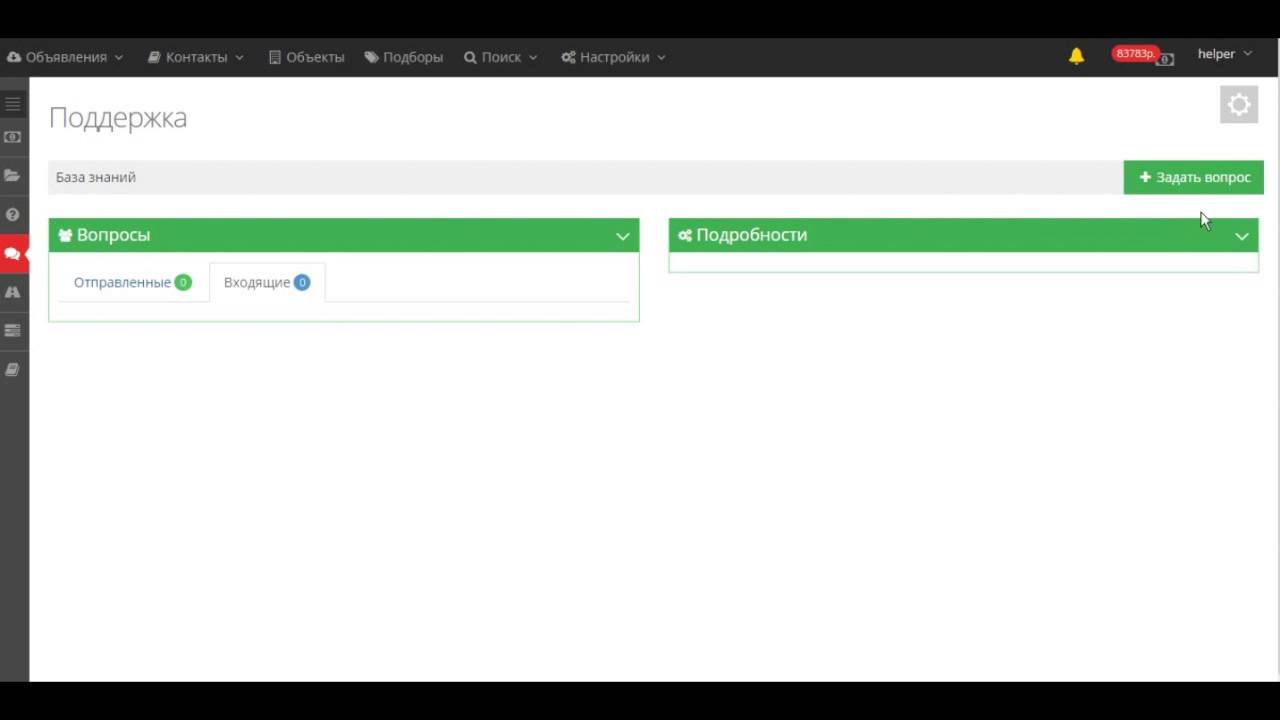1280x720 pixels.
Task: Select the red chat bubbles sidebar icon
Action: pyautogui.click(x=13, y=254)
